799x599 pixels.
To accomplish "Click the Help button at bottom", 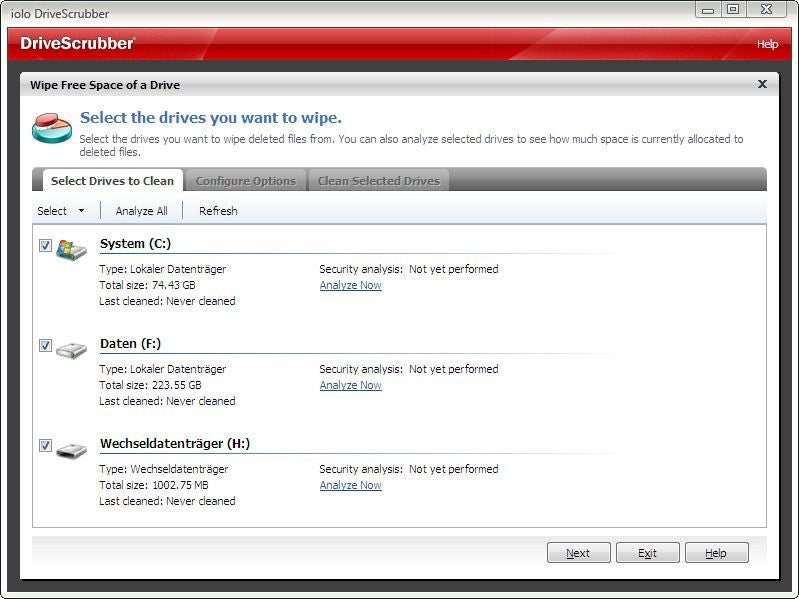I will coord(716,553).
